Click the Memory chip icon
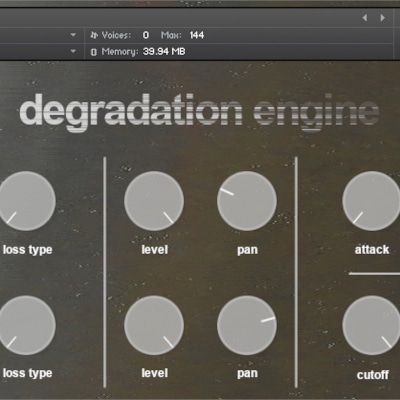 [94, 52]
